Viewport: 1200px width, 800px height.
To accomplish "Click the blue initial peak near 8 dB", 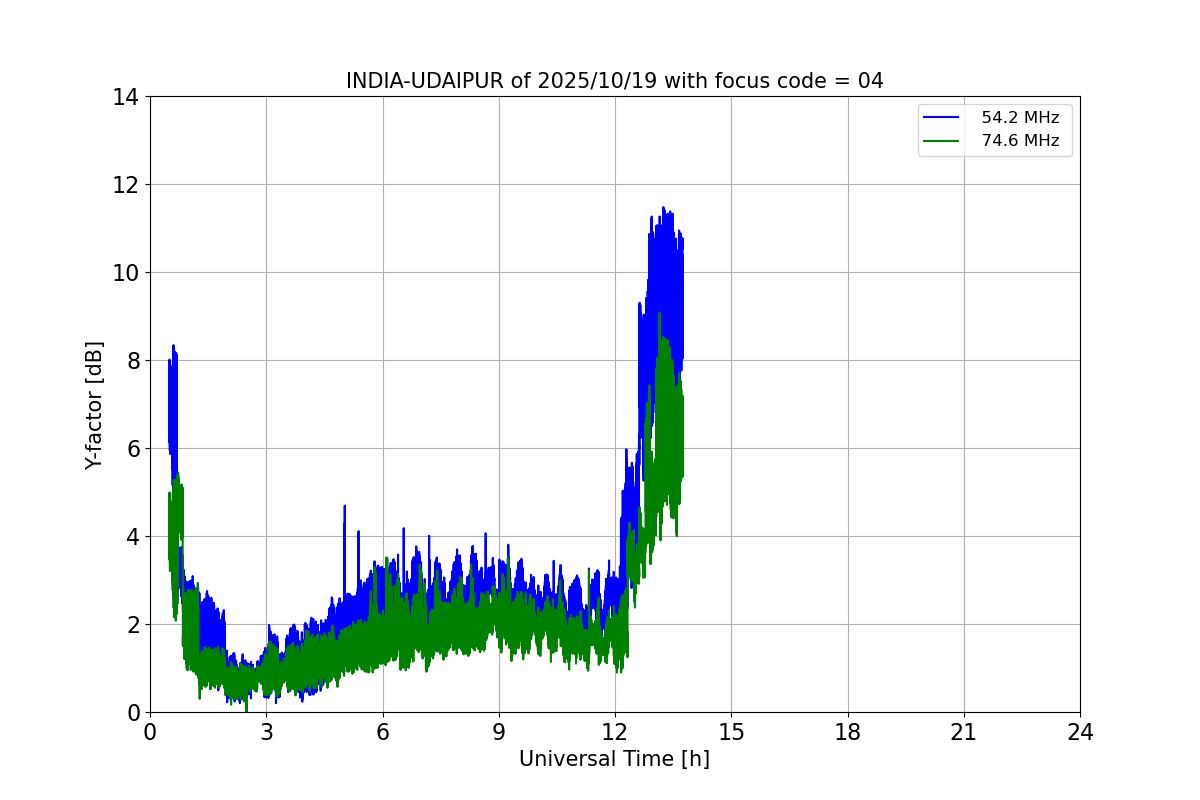I will point(173,347).
